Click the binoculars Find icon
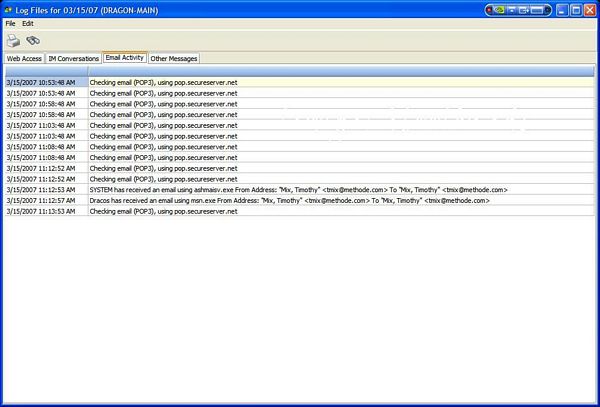Viewport: 600px width, 407px height. coord(33,41)
